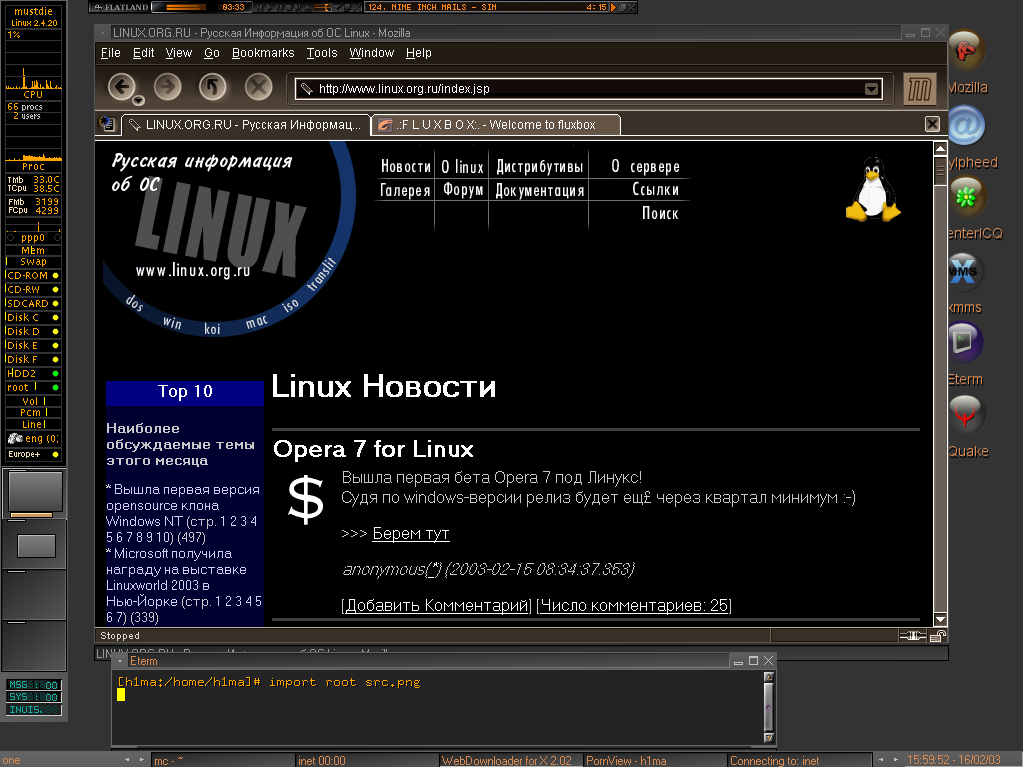Screen dimensions: 1023x767
Task: Open the View menu
Action: pyautogui.click(x=178, y=53)
